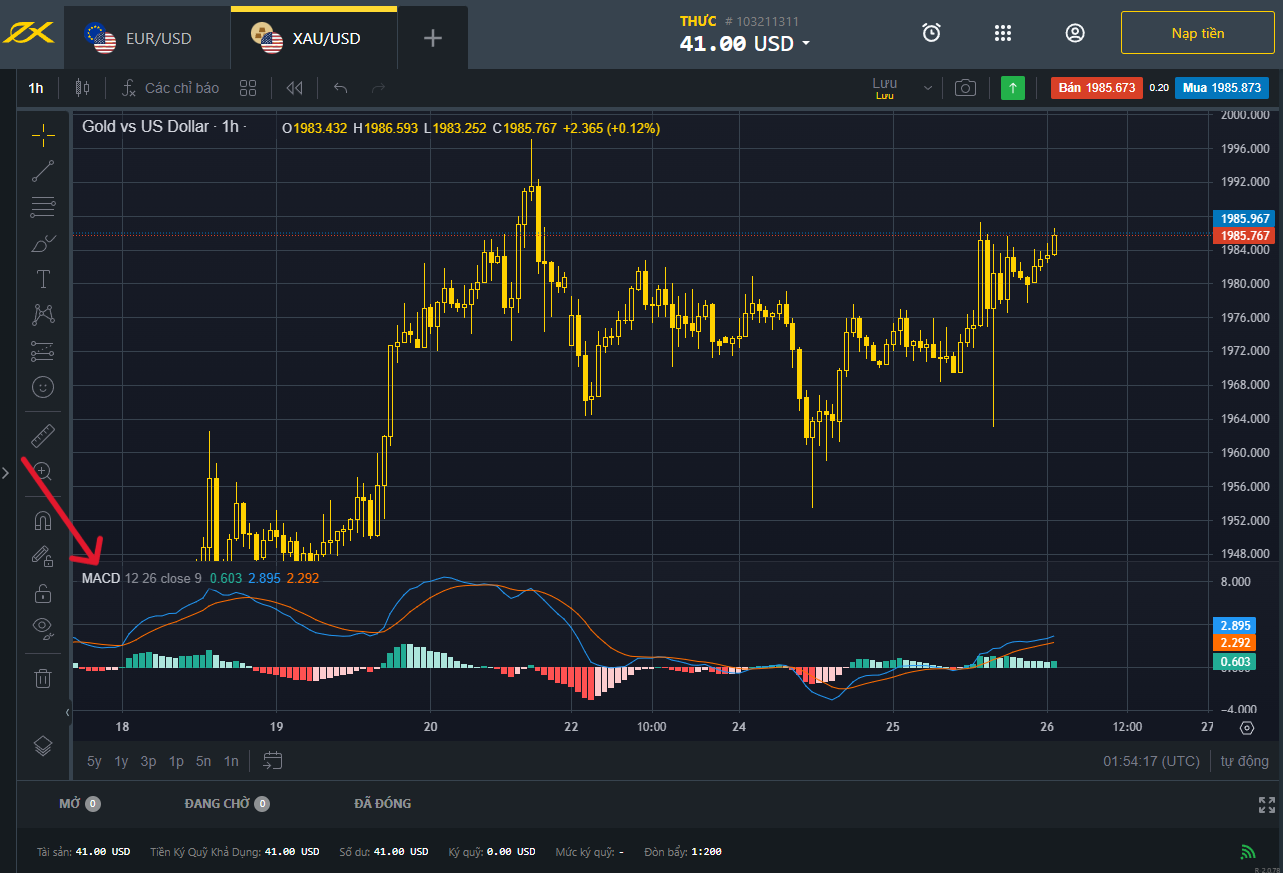This screenshot has width=1283, height=873.
Task: Change the 1h timeframe selector
Action: click(x=36, y=88)
